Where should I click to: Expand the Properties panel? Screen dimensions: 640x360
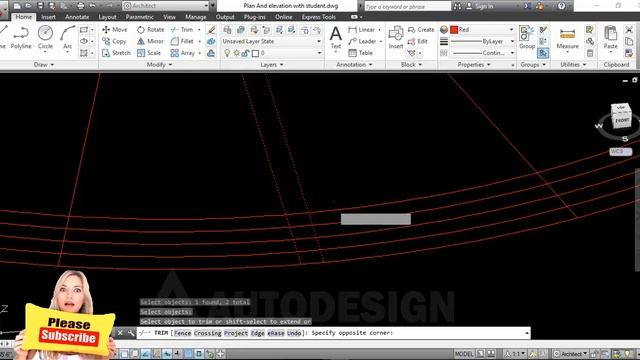[x=474, y=64]
